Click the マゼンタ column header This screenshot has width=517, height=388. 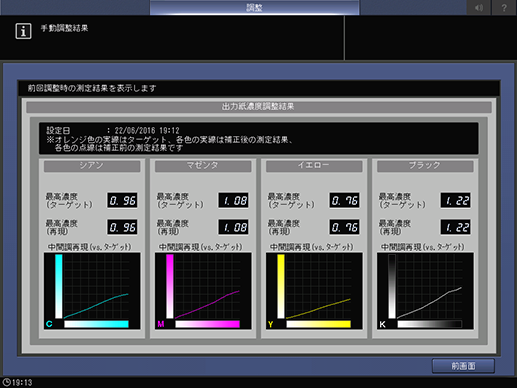coord(203,166)
